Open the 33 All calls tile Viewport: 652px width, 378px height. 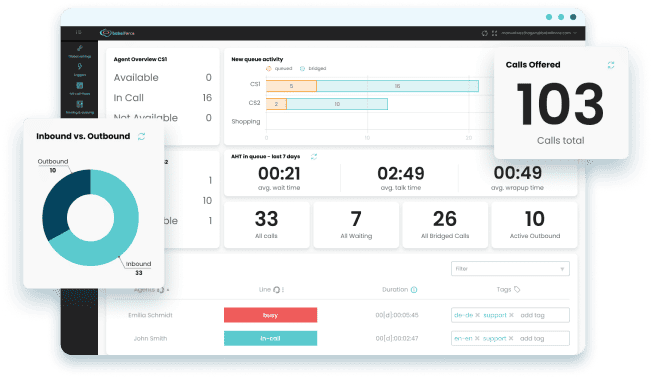[267, 225]
